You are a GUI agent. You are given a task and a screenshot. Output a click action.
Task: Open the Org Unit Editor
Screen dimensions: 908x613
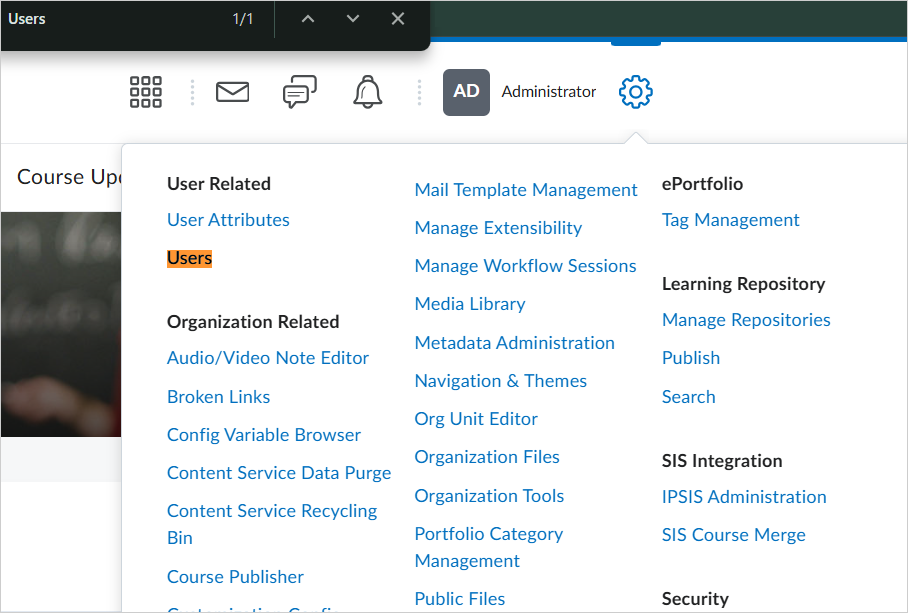[476, 418]
